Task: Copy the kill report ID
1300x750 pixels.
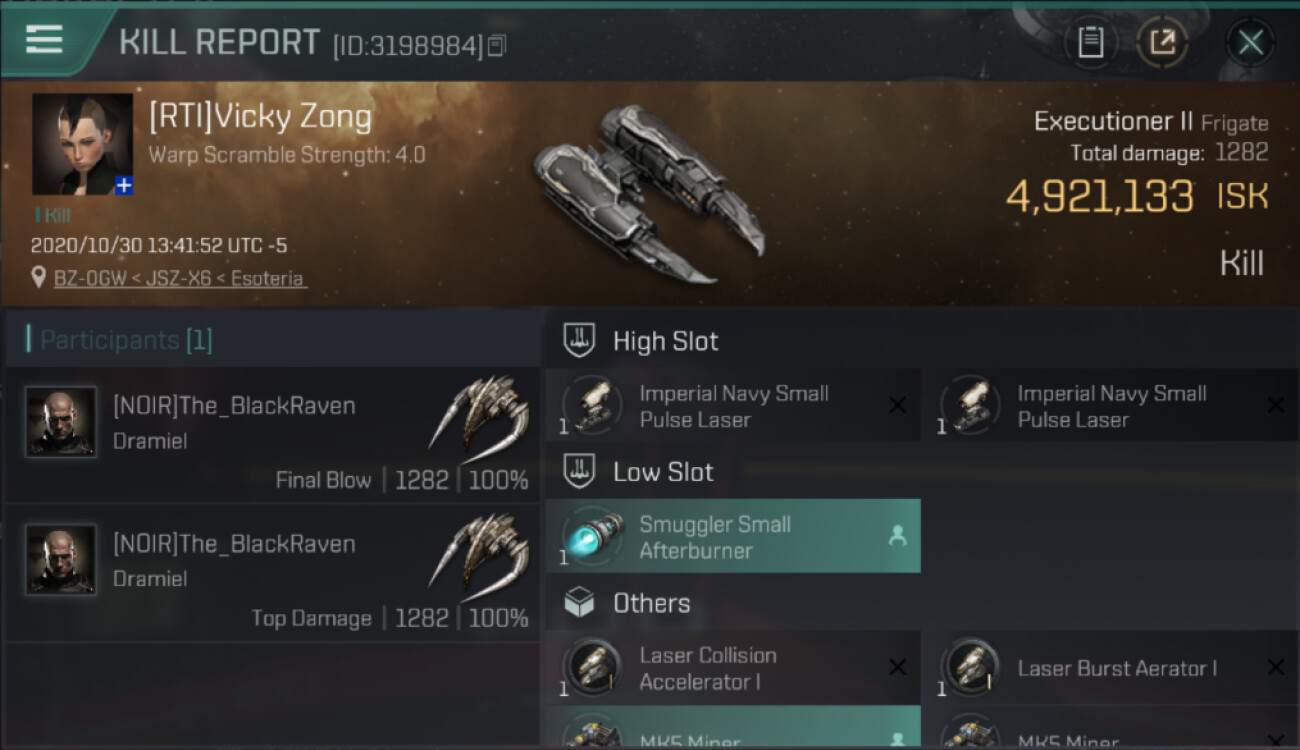Action: click(x=497, y=45)
